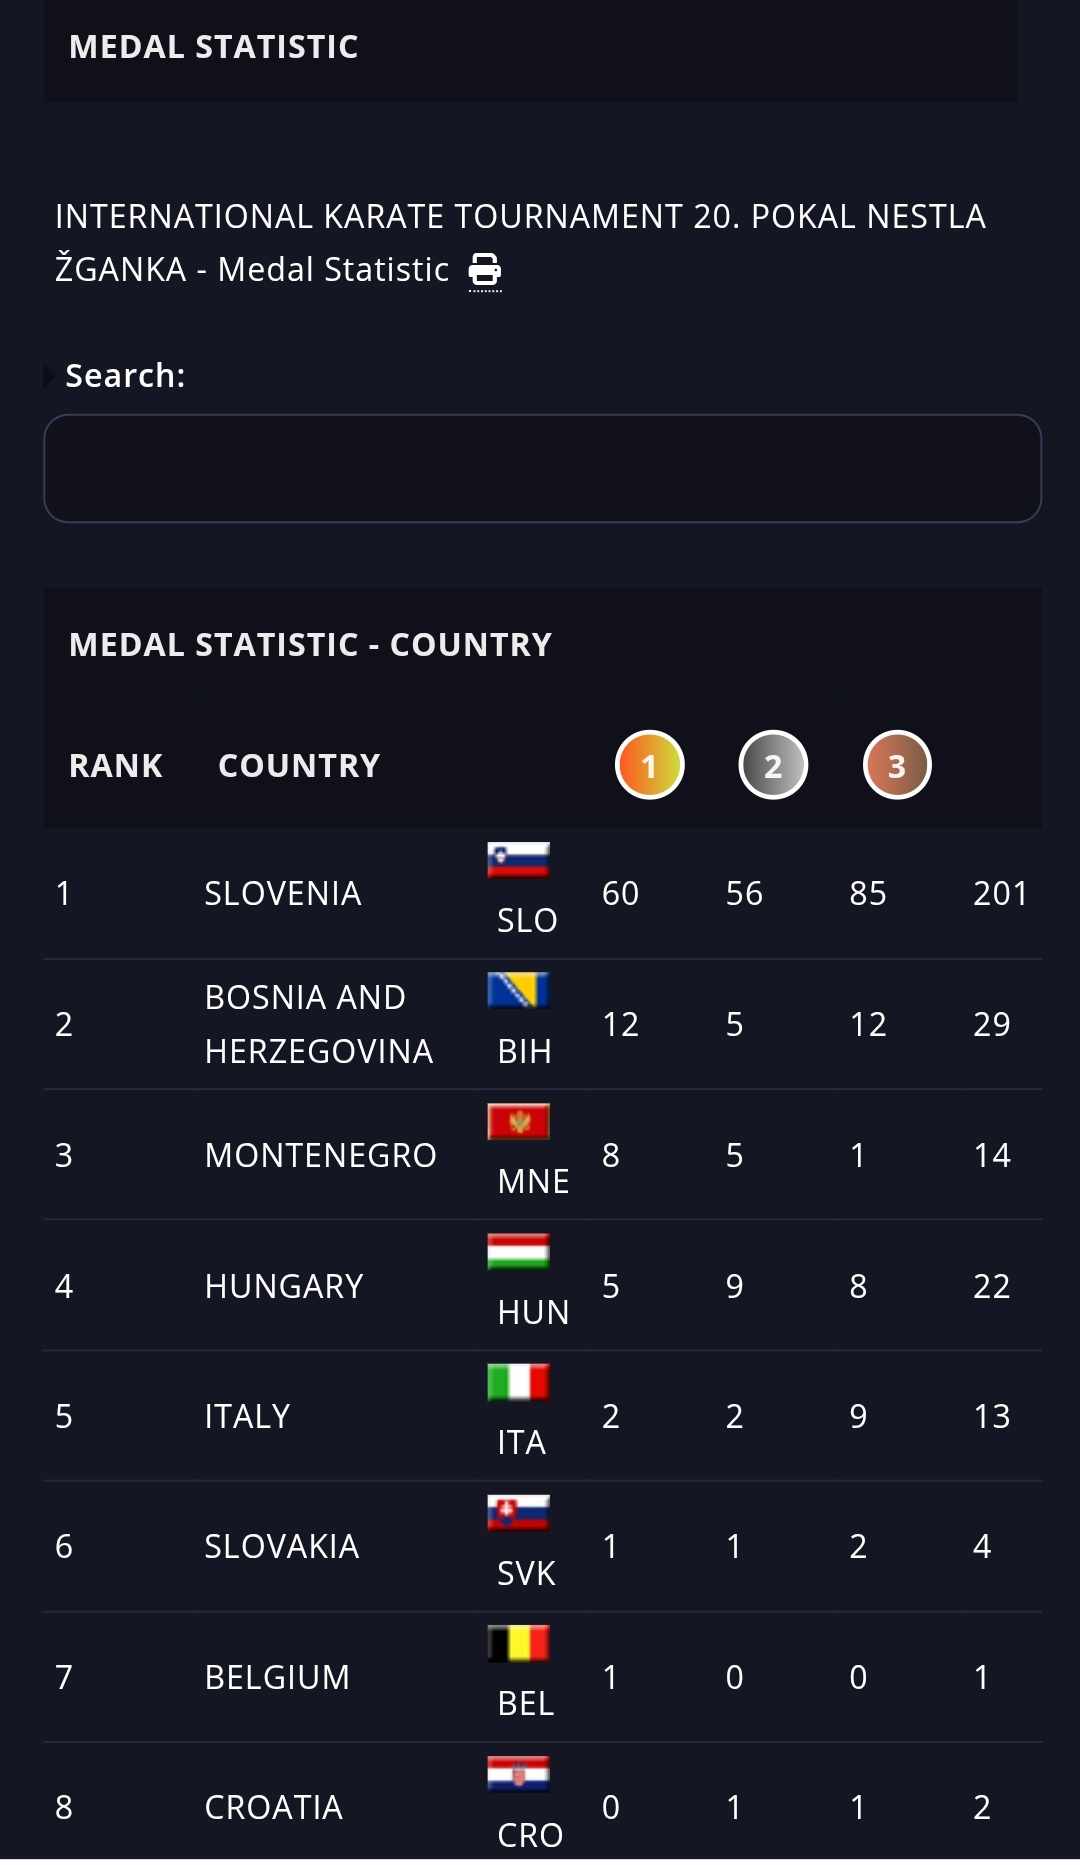Viewport: 1080px width, 1865px height.
Task: Click the gold medal column icon
Action: [x=649, y=765]
